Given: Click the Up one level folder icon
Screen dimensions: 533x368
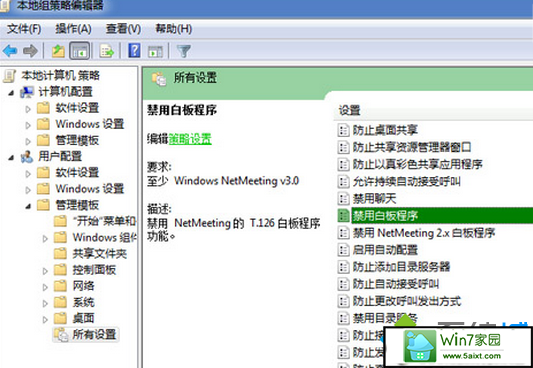Looking at the screenshot, I should pyautogui.click(x=58, y=51).
